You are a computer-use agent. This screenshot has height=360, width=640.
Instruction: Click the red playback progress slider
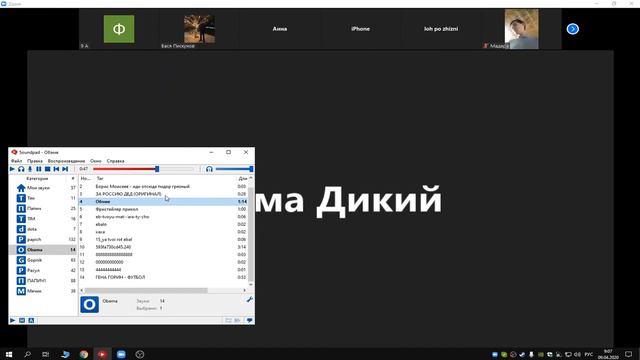(143, 169)
